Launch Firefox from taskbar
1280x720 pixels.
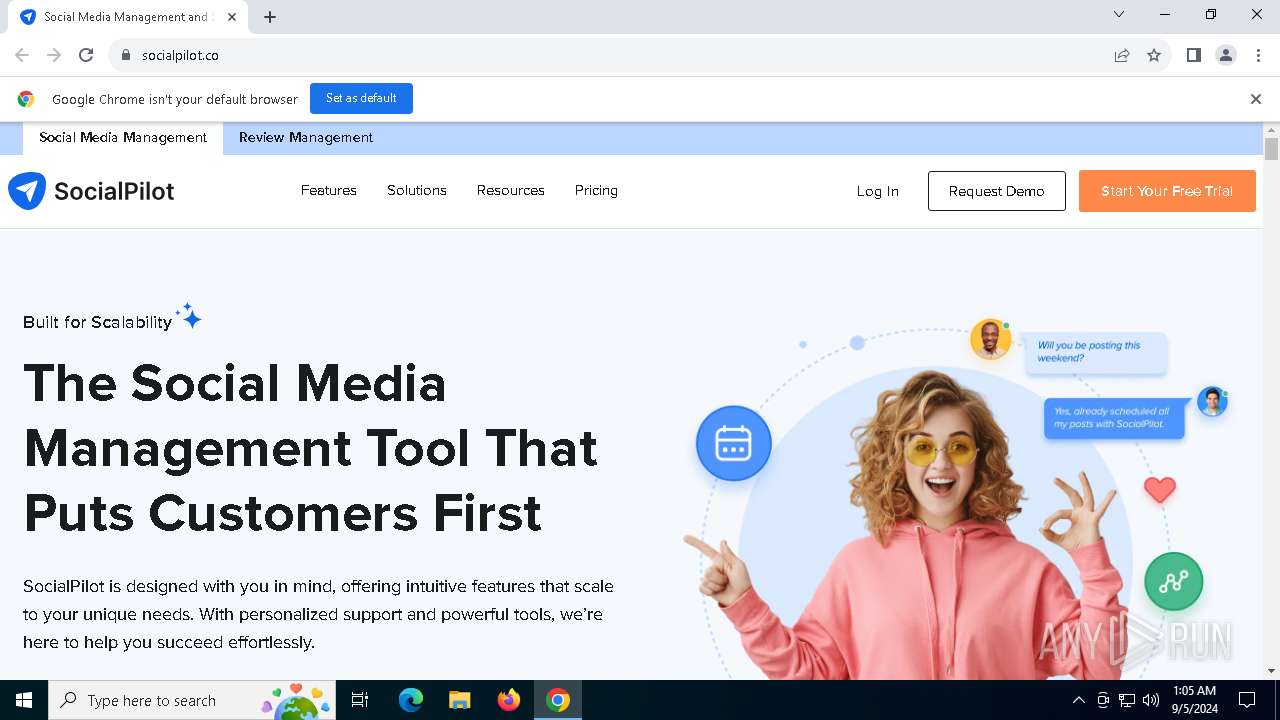(509, 700)
